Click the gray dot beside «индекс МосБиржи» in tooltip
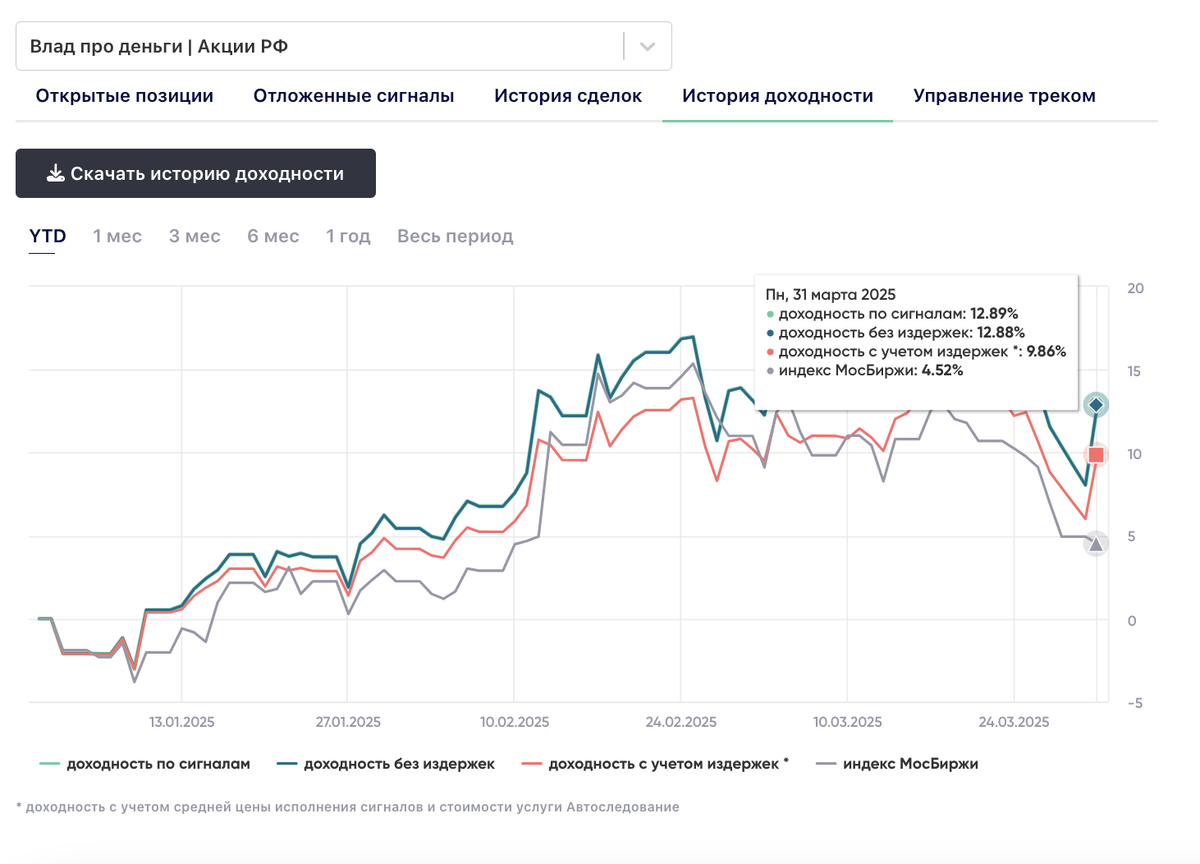Screen dimensions: 1200x864 (x=771, y=370)
